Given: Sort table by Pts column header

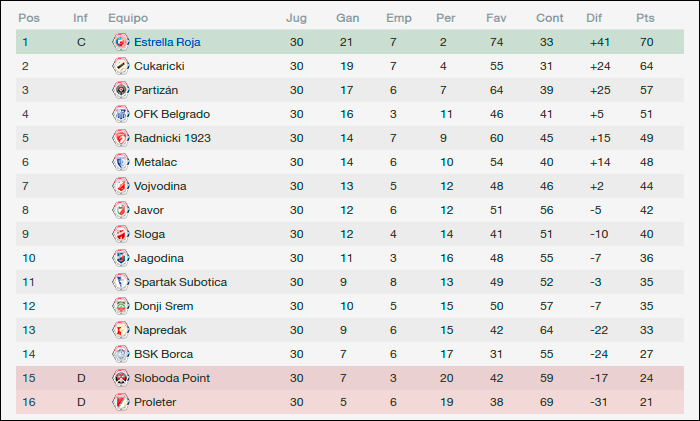Looking at the screenshot, I should (645, 18).
